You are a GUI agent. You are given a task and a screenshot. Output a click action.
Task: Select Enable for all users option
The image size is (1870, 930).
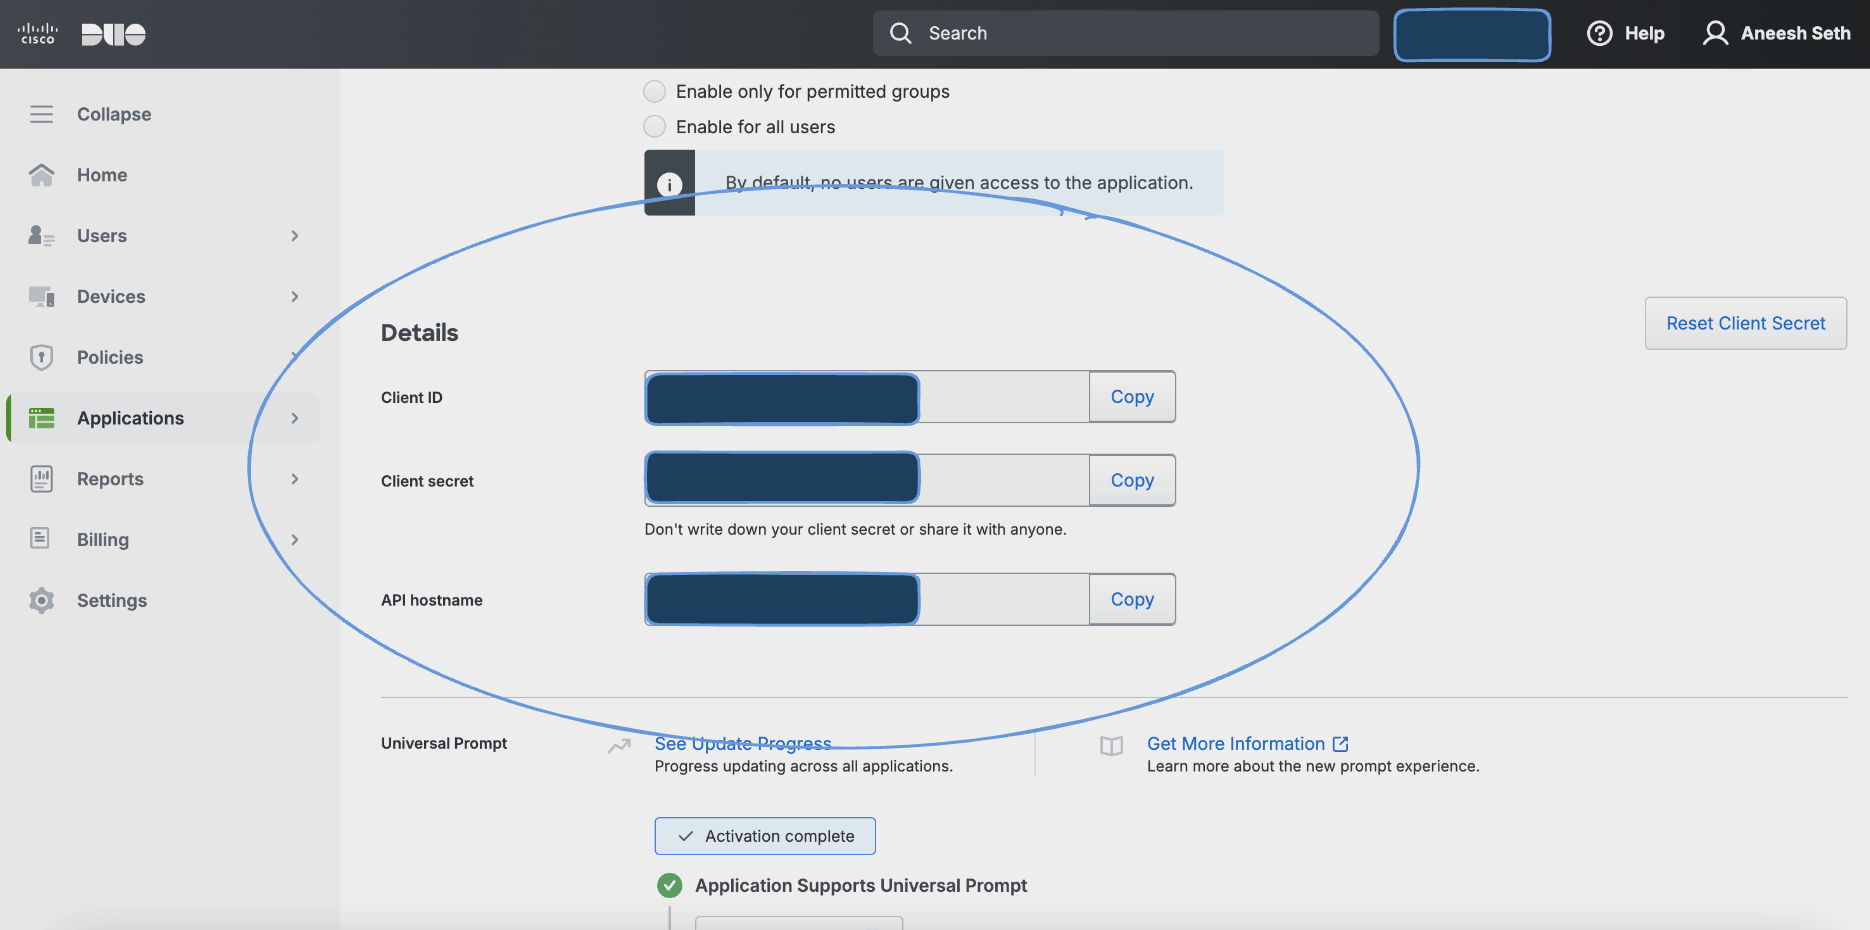coord(654,127)
